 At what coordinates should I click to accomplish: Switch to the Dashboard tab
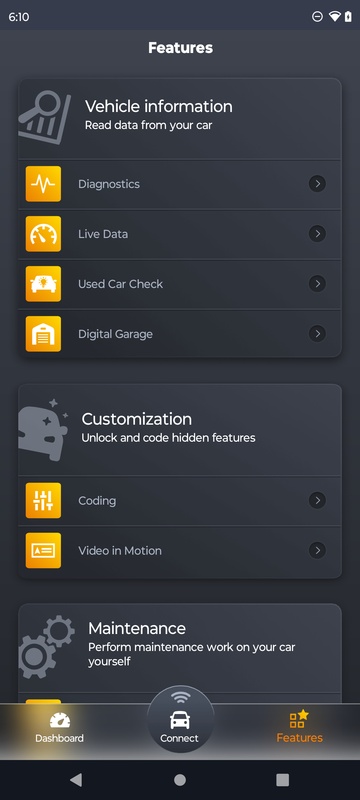[x=60, y=728]
